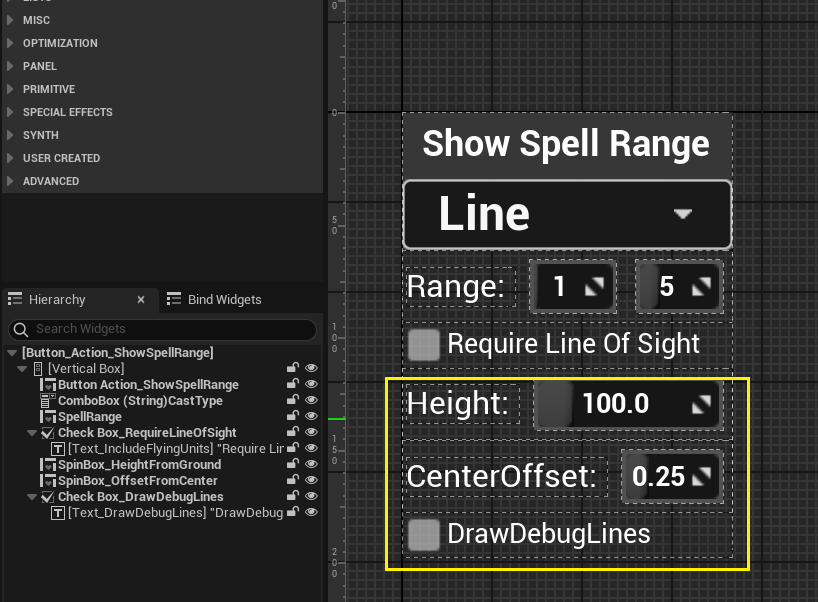This screenshot has height=602, width=818.
Task: Close the Hierarchy tab
Action: pos(141,299)
